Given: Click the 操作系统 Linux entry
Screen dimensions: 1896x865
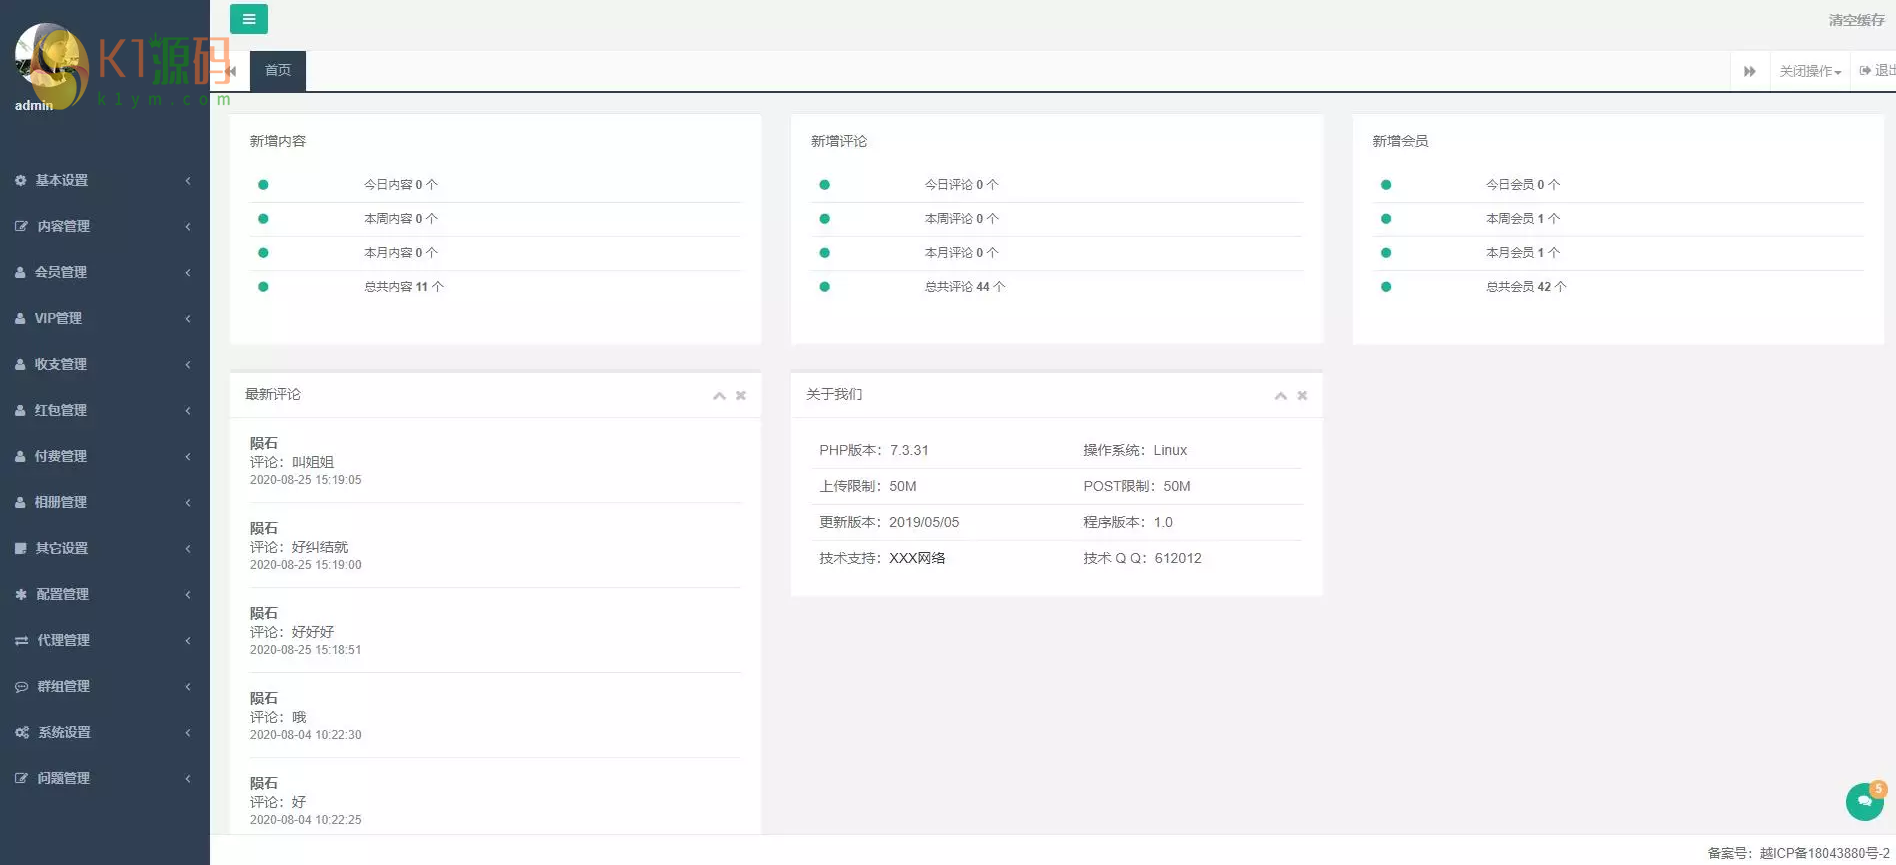Looking at the screenshot, I should pos(1135,450).
